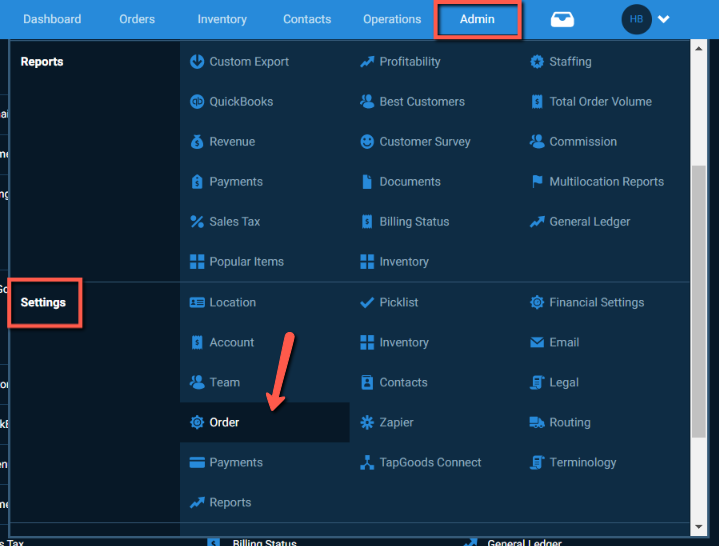Open the Staffing report
This screenshot has width=719, height=546.
pos(570,61)
